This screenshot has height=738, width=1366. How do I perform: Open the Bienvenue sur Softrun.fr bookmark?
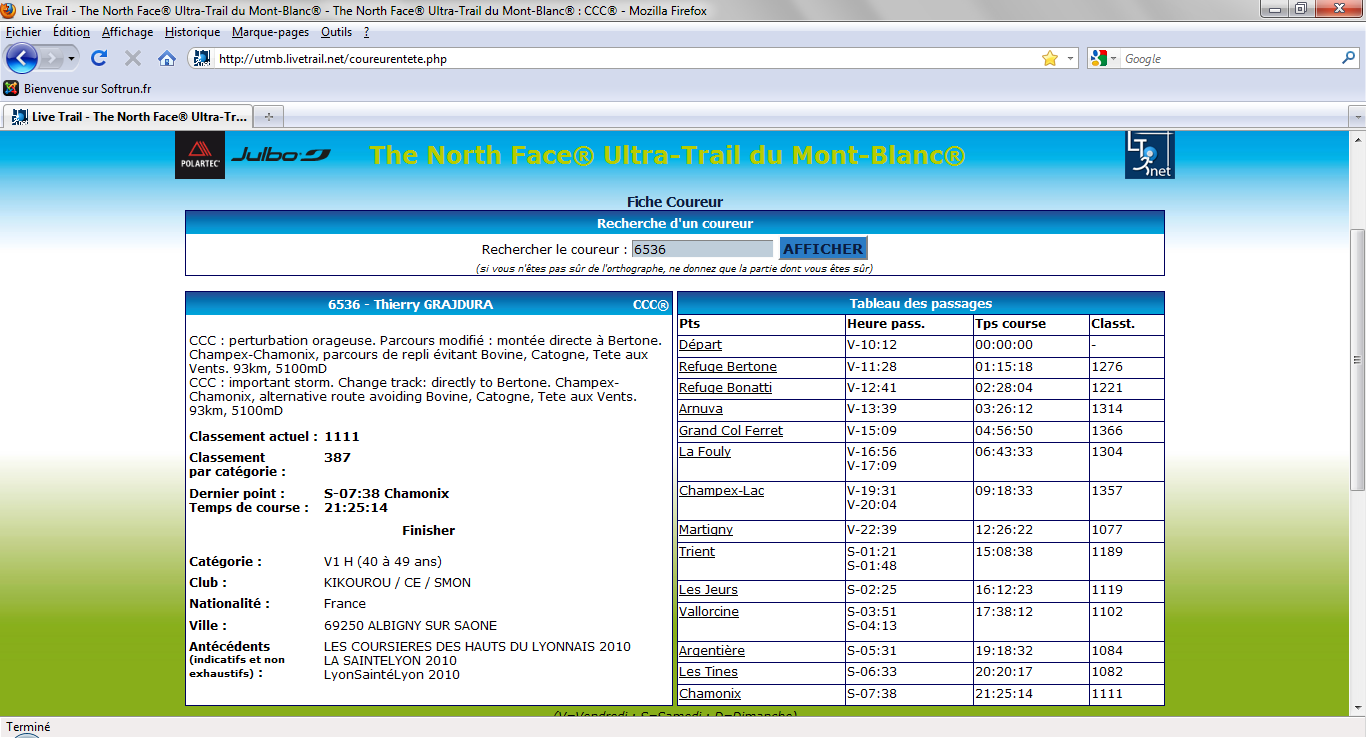(x=78, y=88)
